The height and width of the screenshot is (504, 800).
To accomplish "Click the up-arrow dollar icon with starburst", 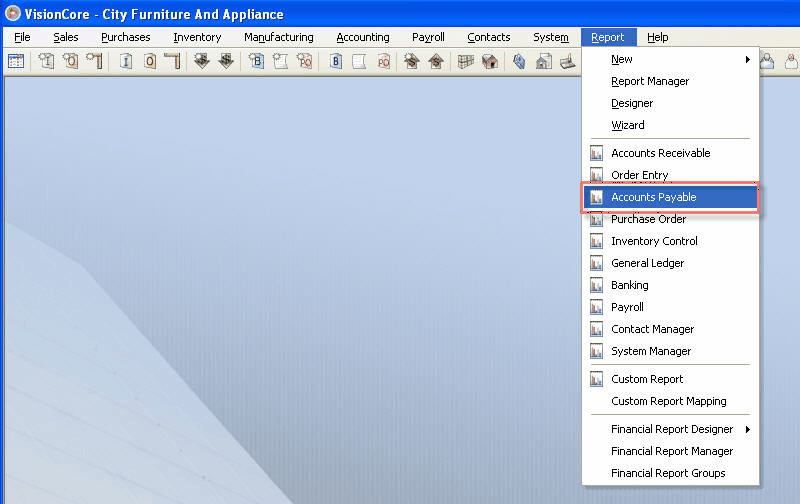I will 411,61.
